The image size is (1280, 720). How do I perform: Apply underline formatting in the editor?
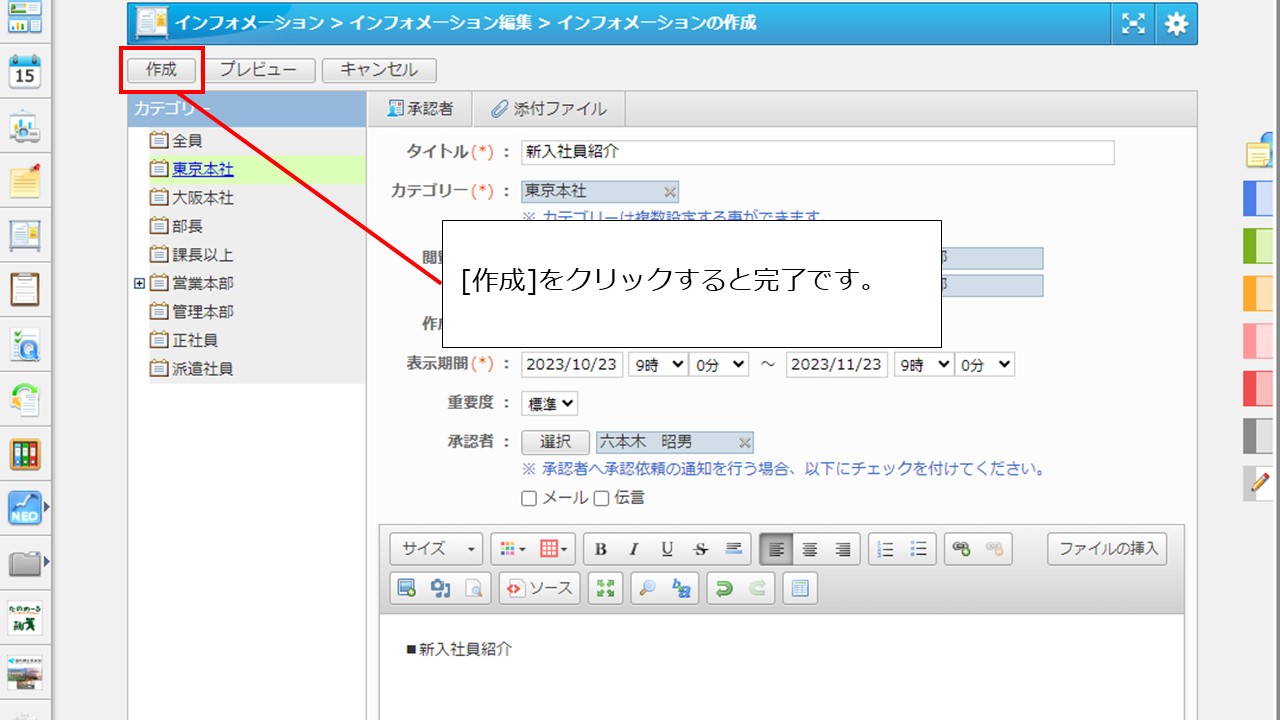667,549
